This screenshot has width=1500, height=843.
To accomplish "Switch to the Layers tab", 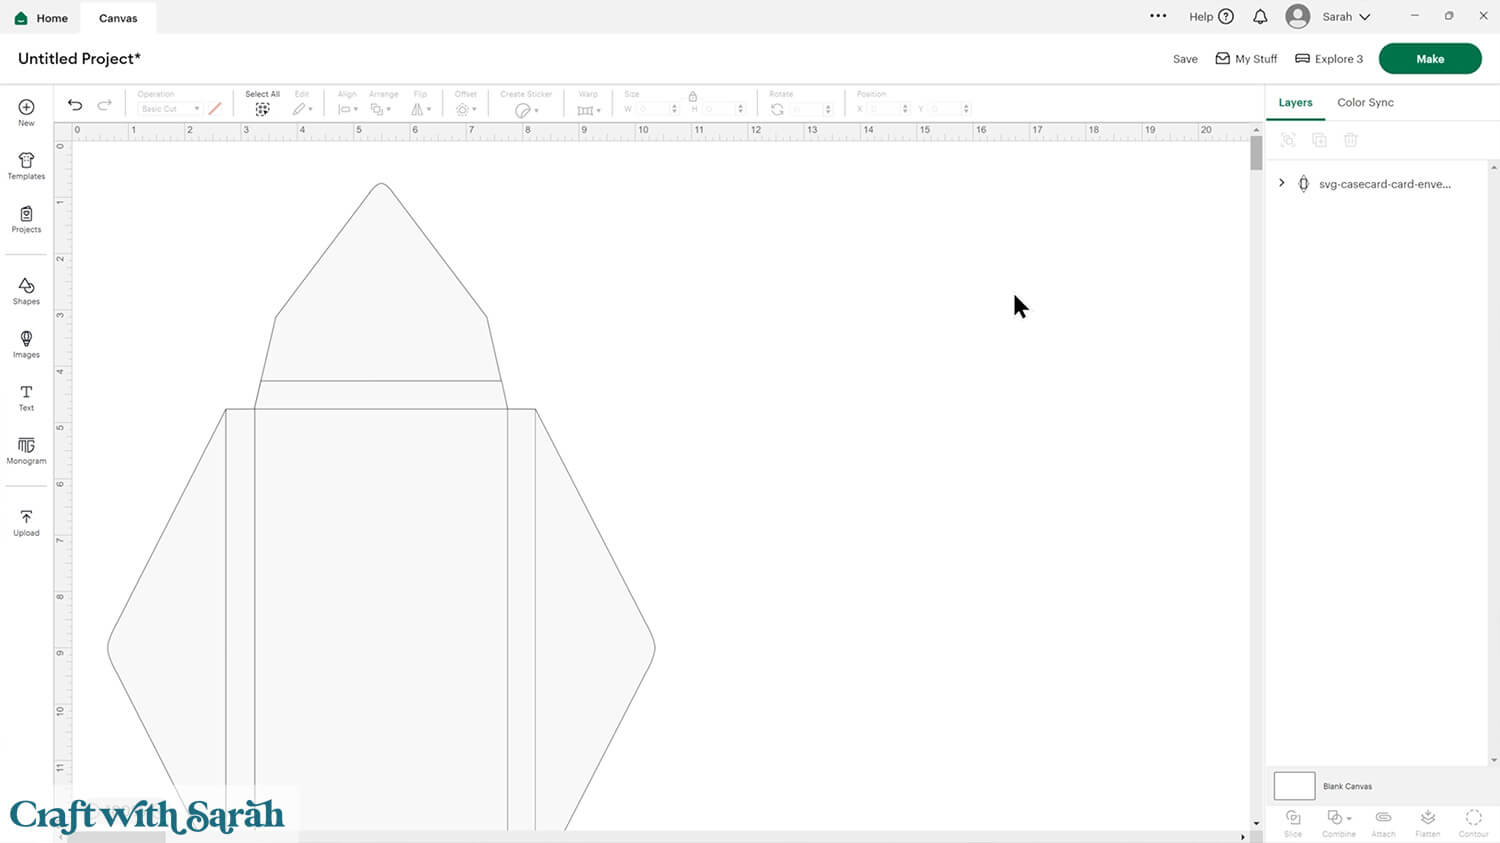I will point(1295,102).
